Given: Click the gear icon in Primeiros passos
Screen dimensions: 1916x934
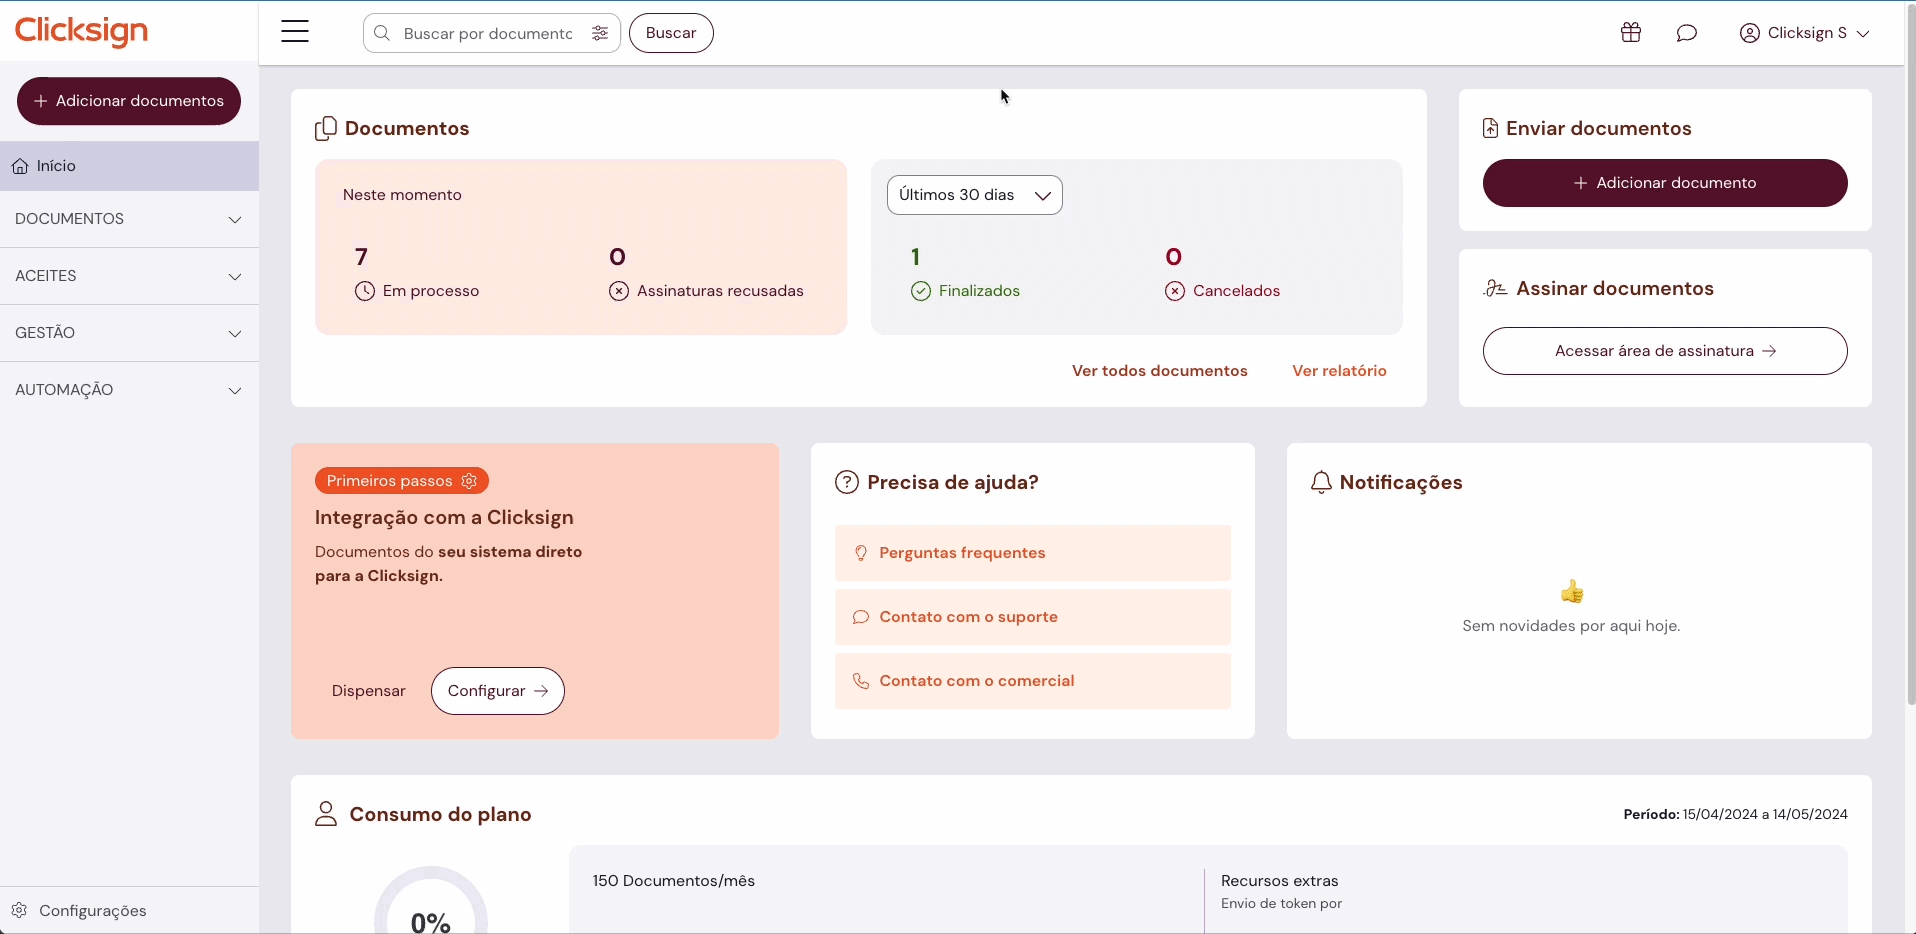Looking at the screenshot, I should click(470, 481).
